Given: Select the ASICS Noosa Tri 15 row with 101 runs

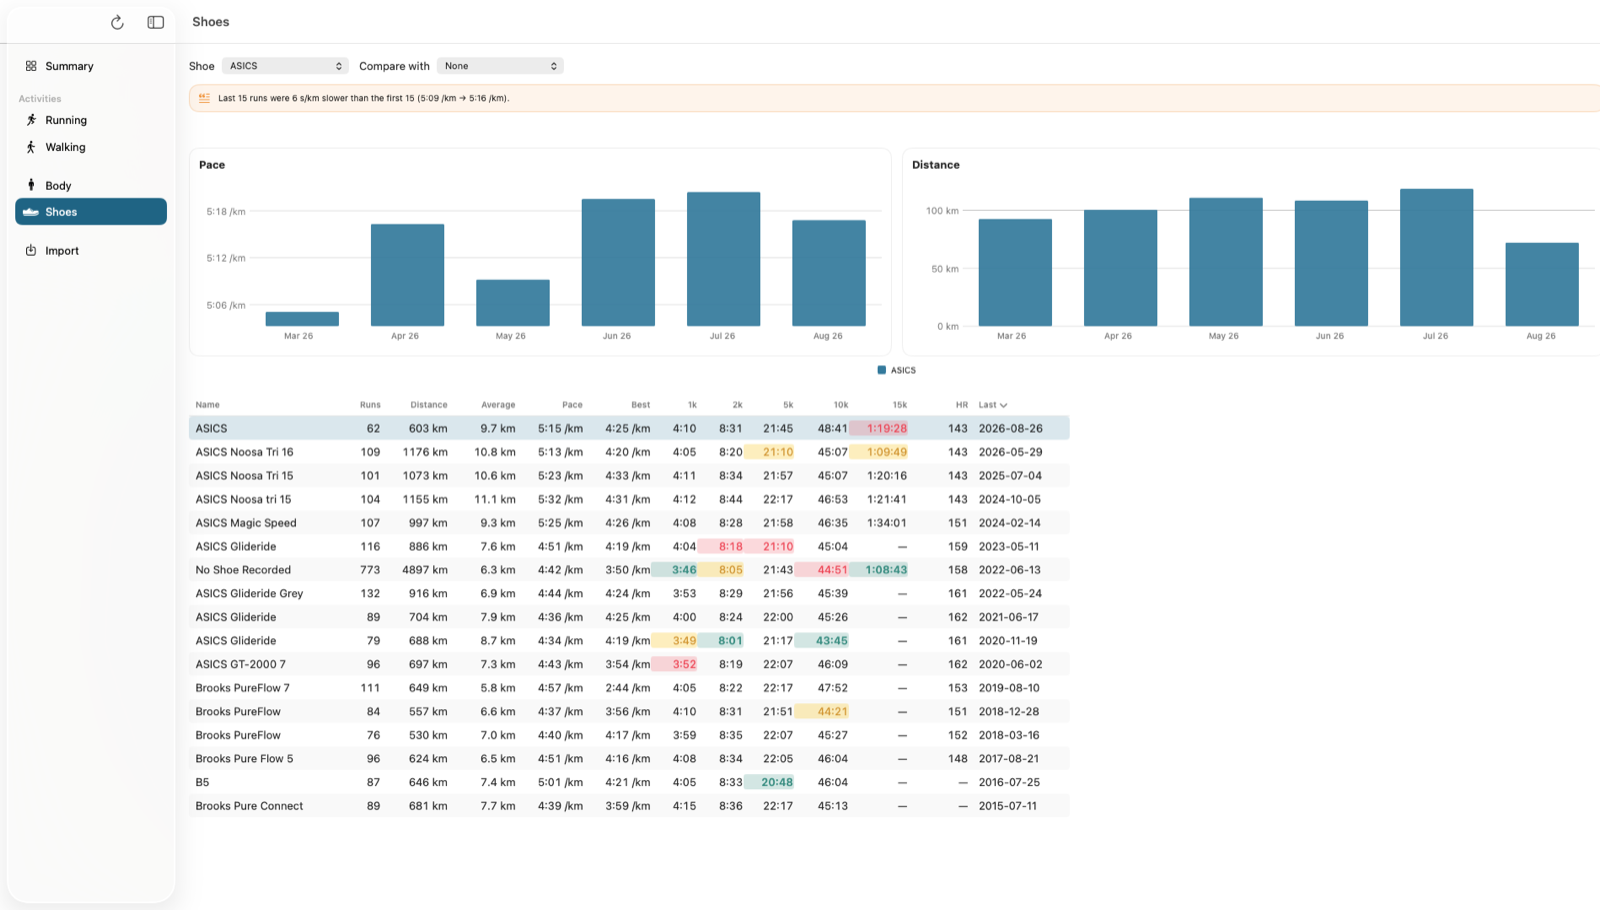Looking at the screenshot, I should coord(629,476).
